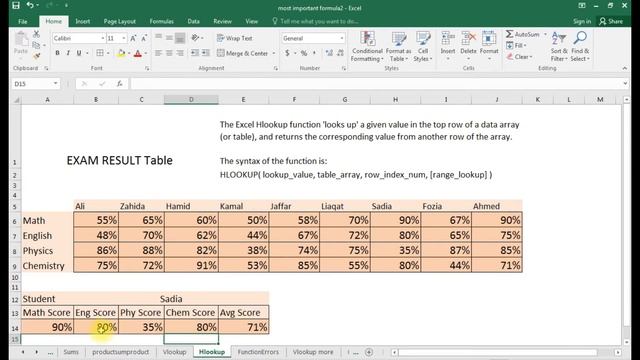The width and height of the screenshot is (640, 360).
Task: Click AutoSum sigma button
Action: pos(523,34)
